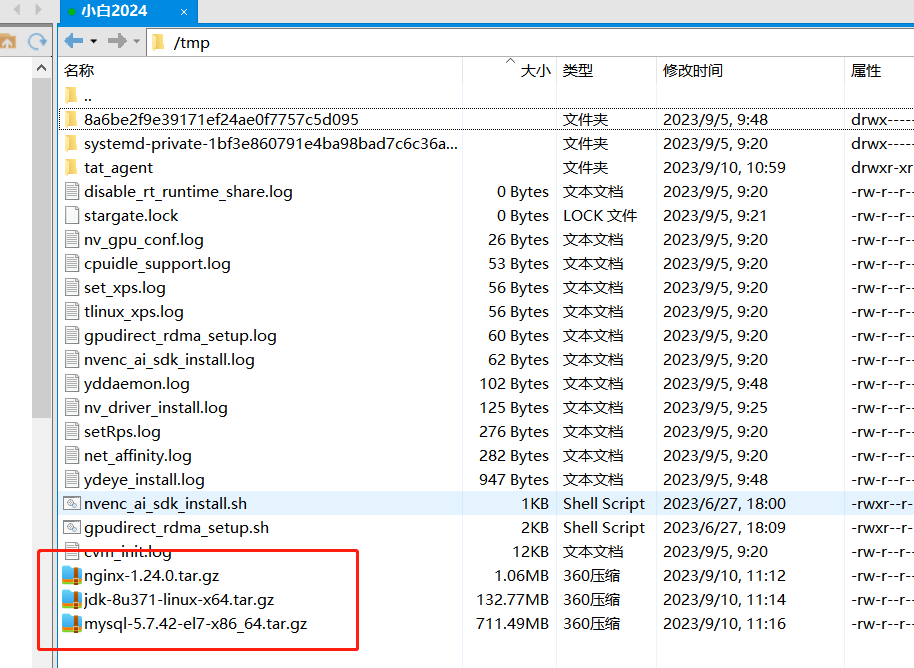
Task: Click the previous tab arrow at top left
Action: 17,9
